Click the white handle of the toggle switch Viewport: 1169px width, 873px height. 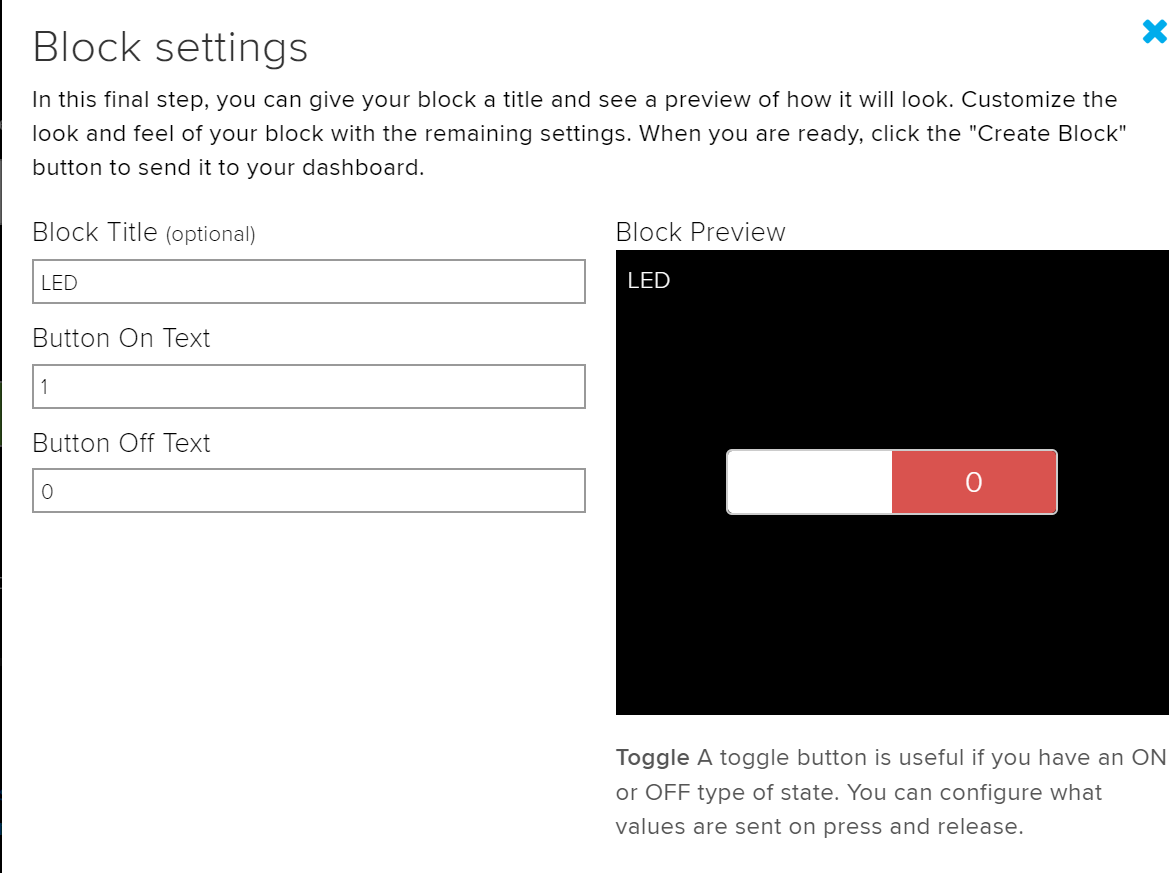(x=809, y=482)
